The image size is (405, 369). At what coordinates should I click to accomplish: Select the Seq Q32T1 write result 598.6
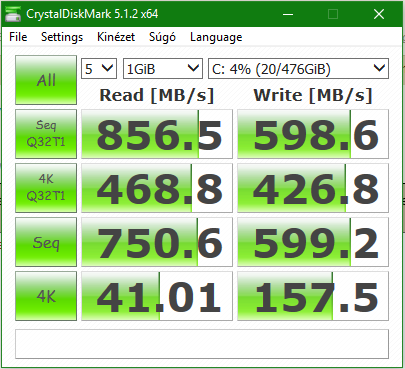click(x=313, y=134)
